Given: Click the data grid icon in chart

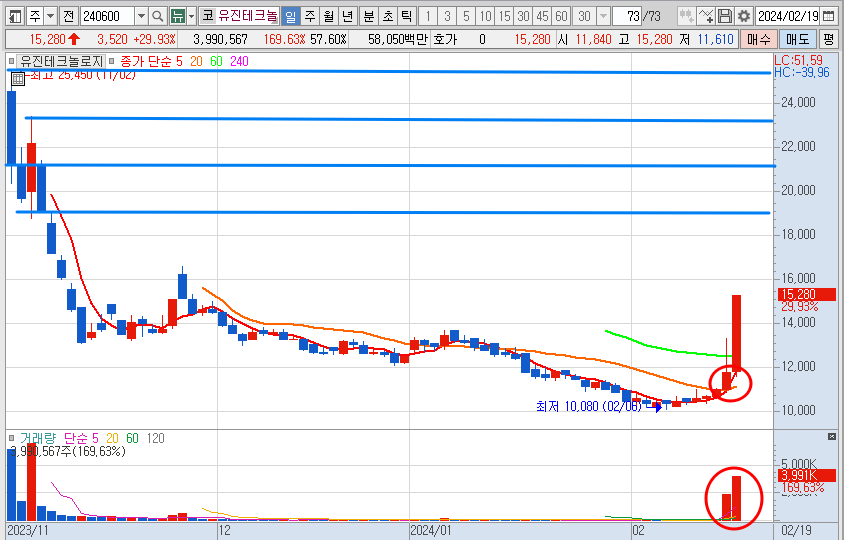Looking at the screenshot, I should 18,79.
